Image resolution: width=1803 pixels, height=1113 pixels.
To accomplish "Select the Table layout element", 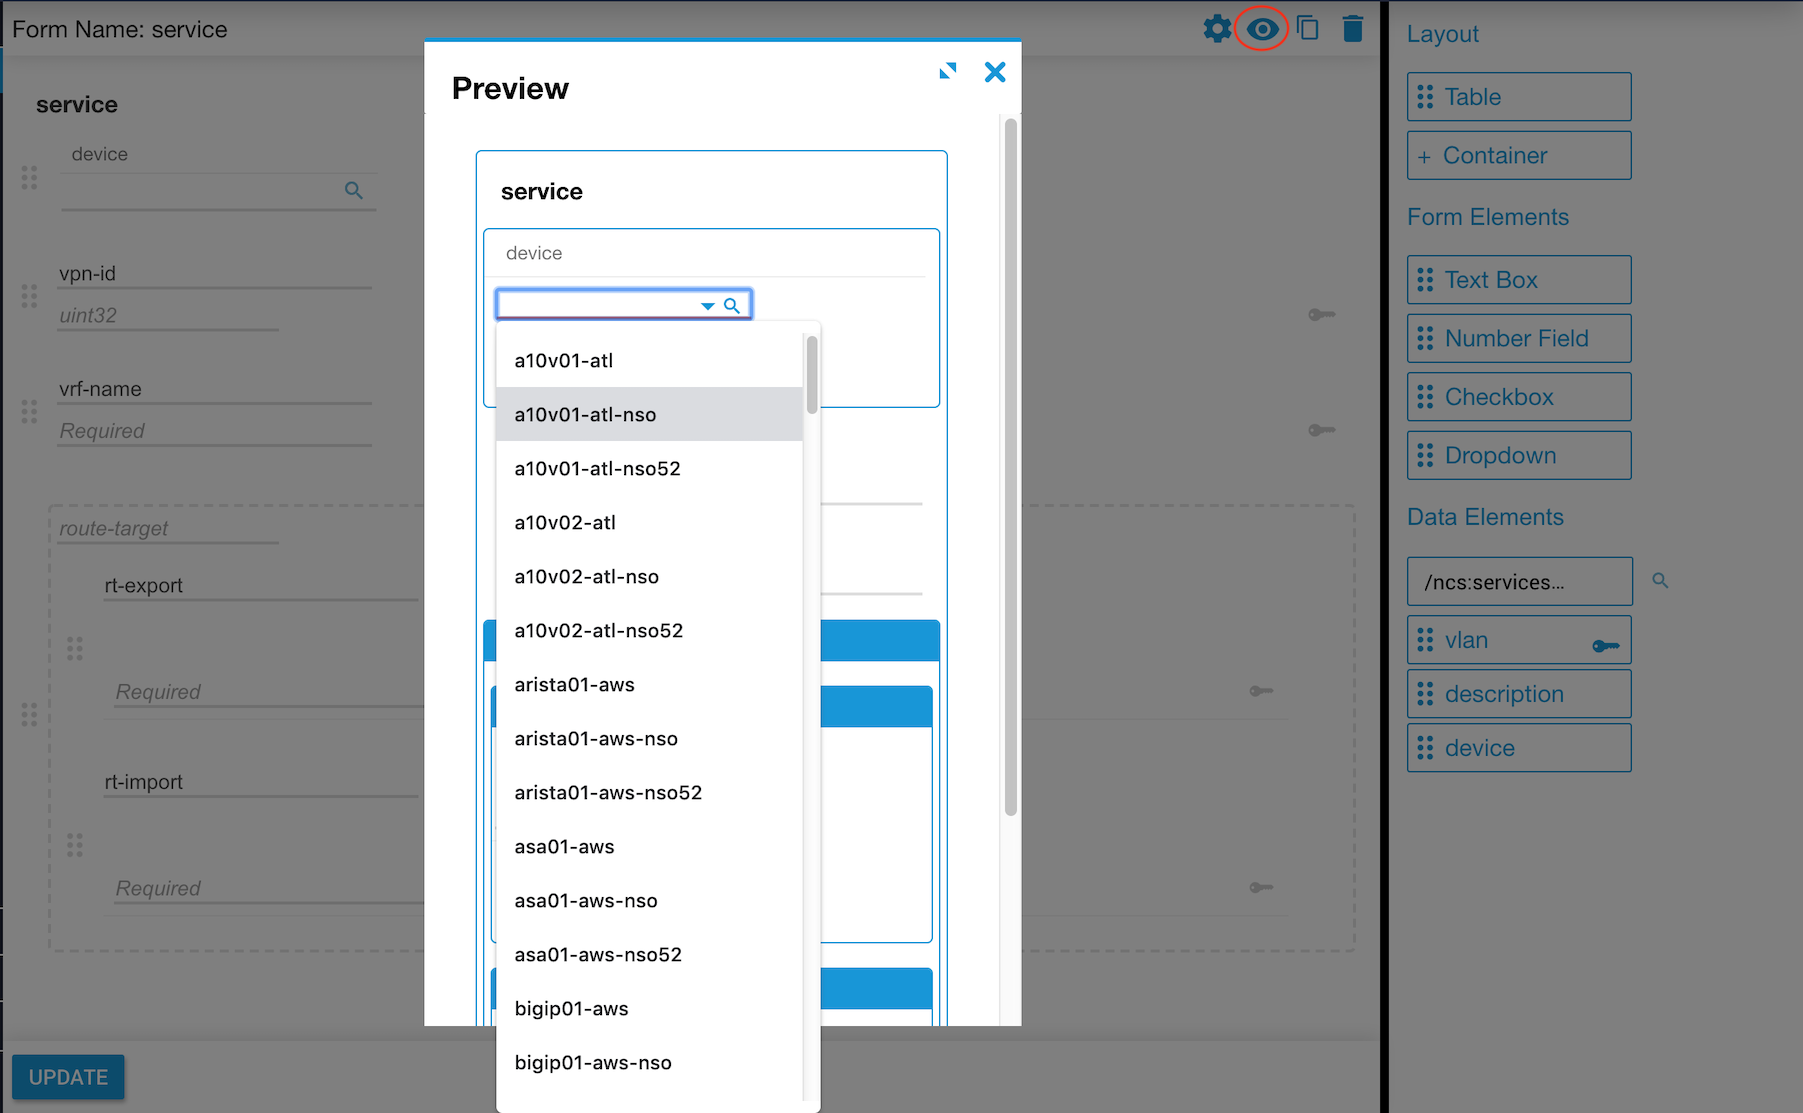I will pyautogui.click(x=1519, y=97).
